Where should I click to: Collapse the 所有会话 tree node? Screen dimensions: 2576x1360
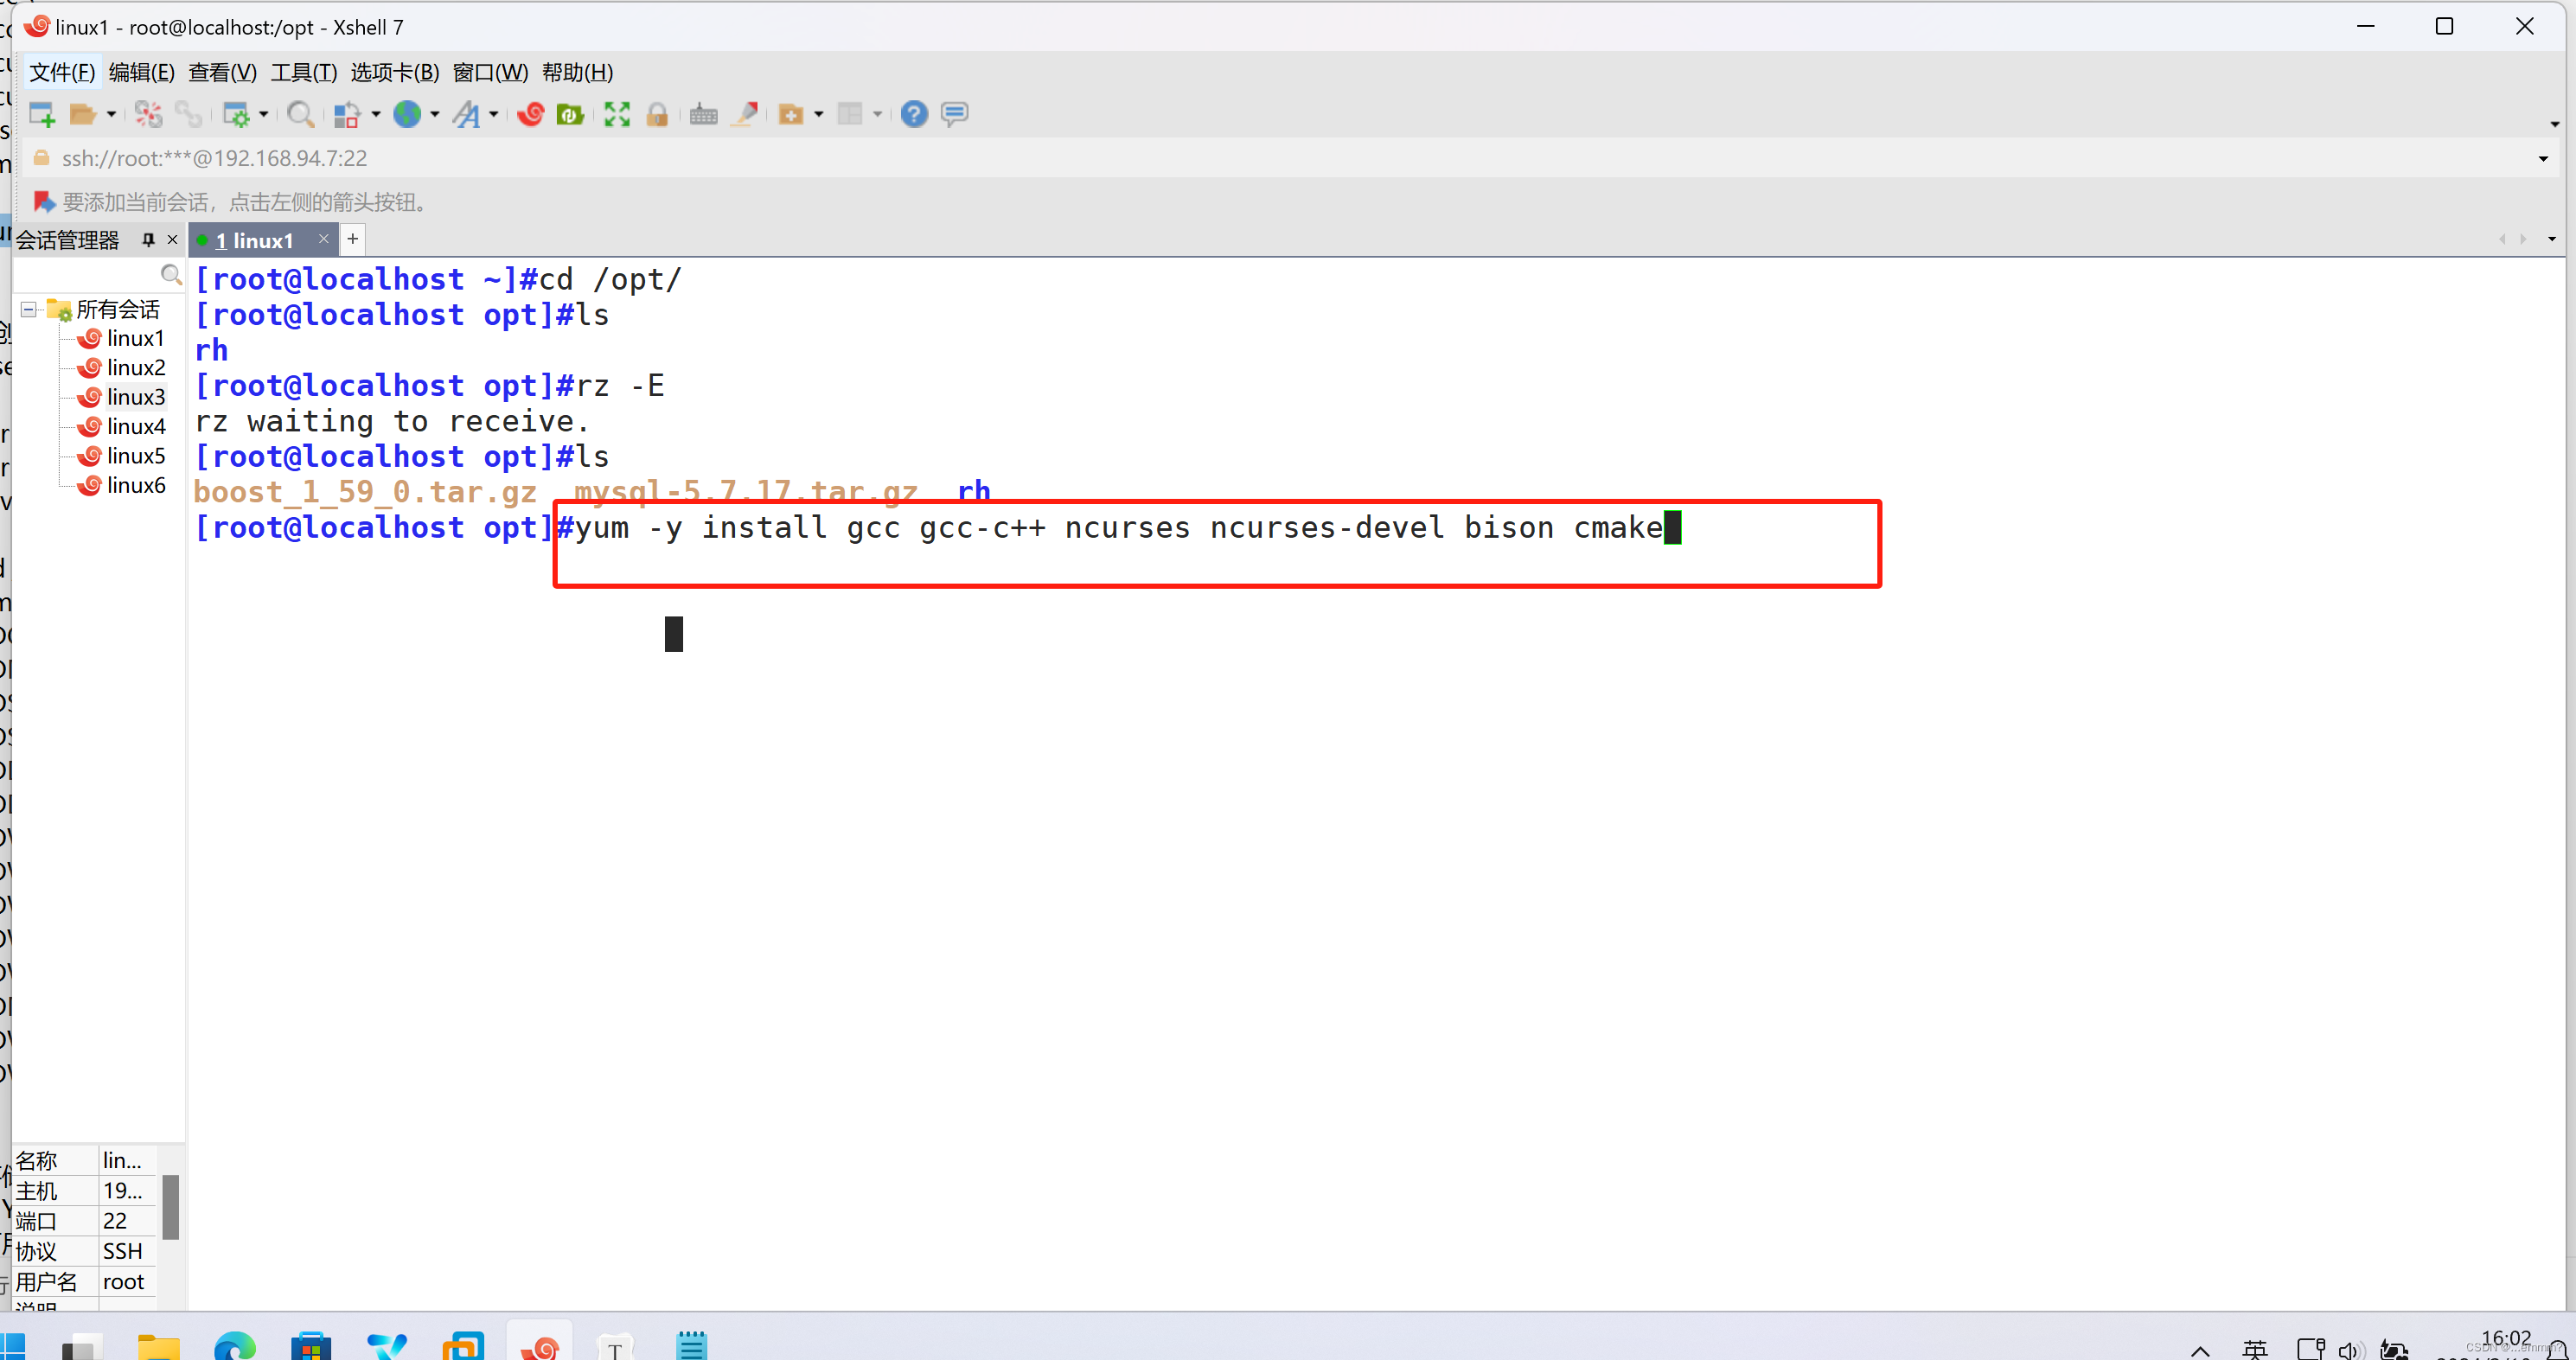point(29,309)
